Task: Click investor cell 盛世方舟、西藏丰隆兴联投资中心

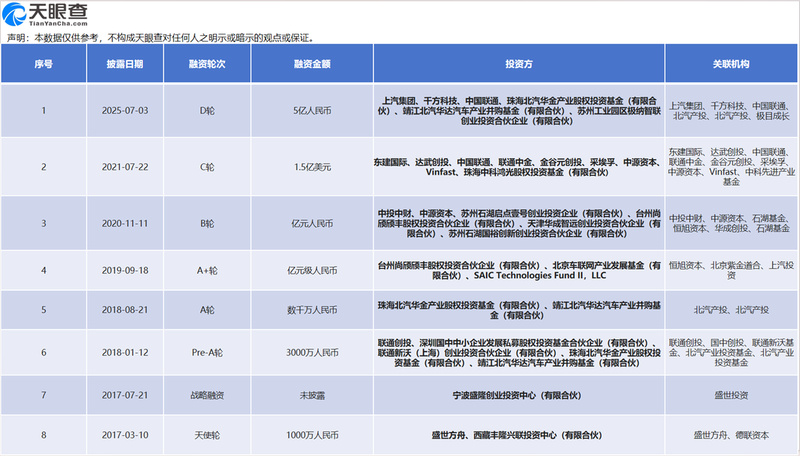Action: [517, 435]
